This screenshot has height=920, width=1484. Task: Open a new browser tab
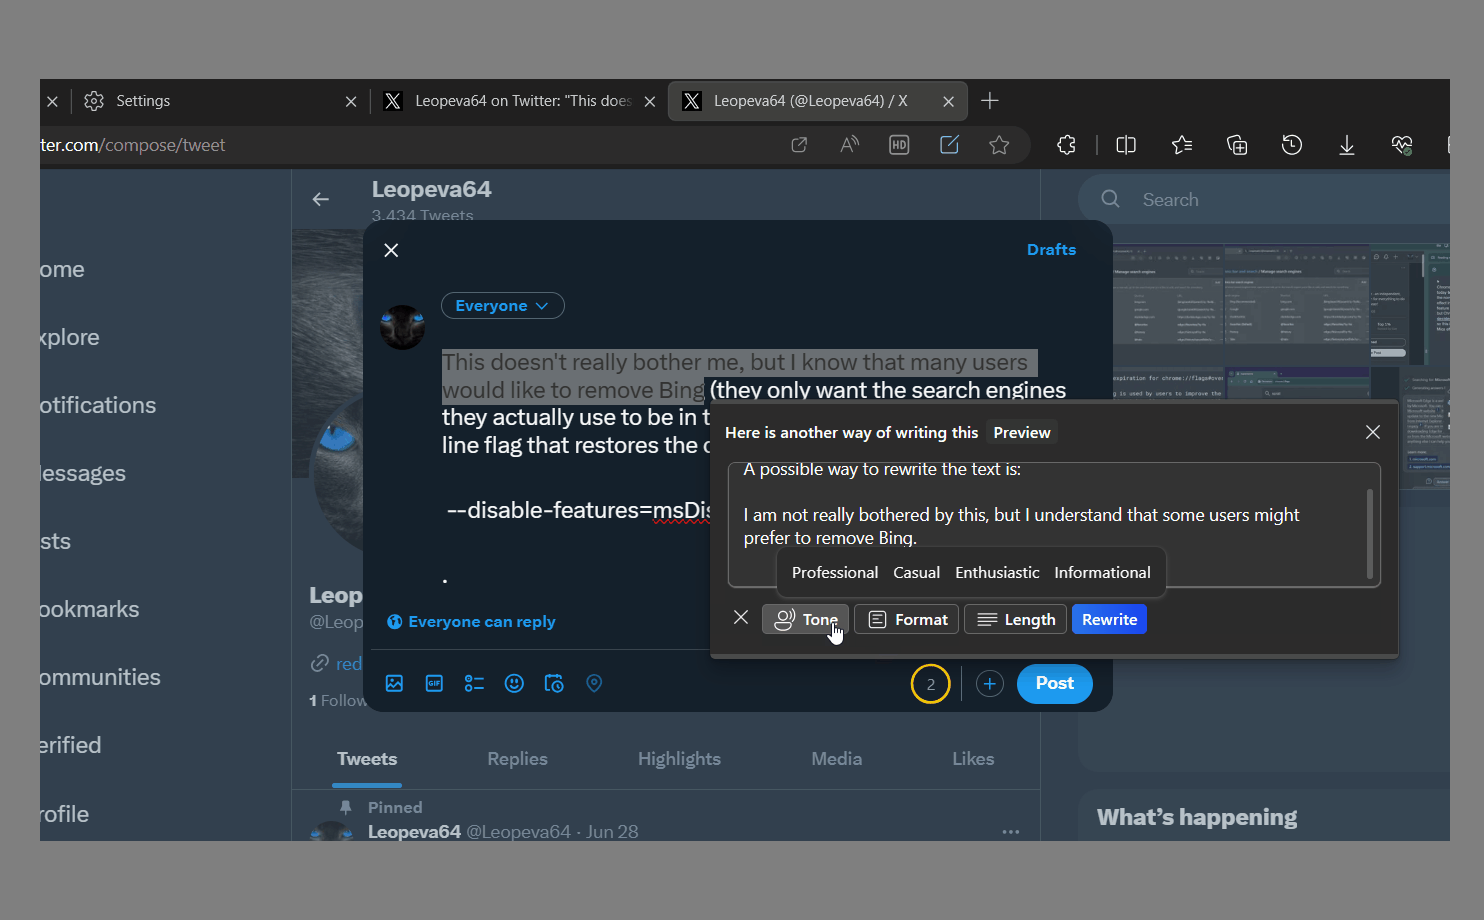[x=990, y=101]
